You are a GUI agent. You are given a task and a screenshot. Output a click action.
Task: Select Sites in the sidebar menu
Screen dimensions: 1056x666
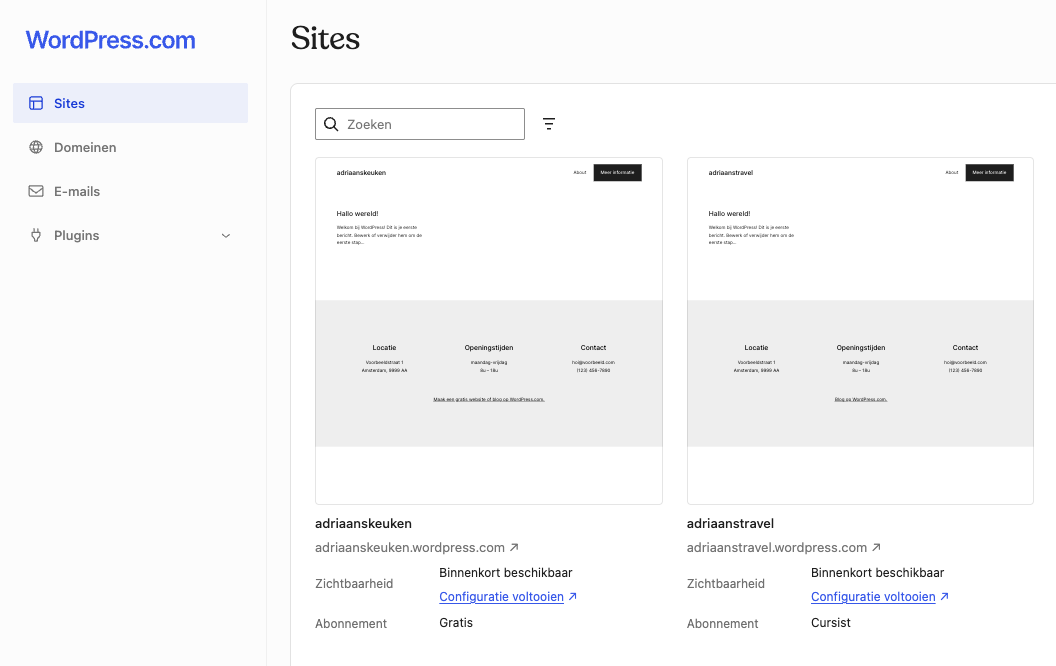pos(130,103)
